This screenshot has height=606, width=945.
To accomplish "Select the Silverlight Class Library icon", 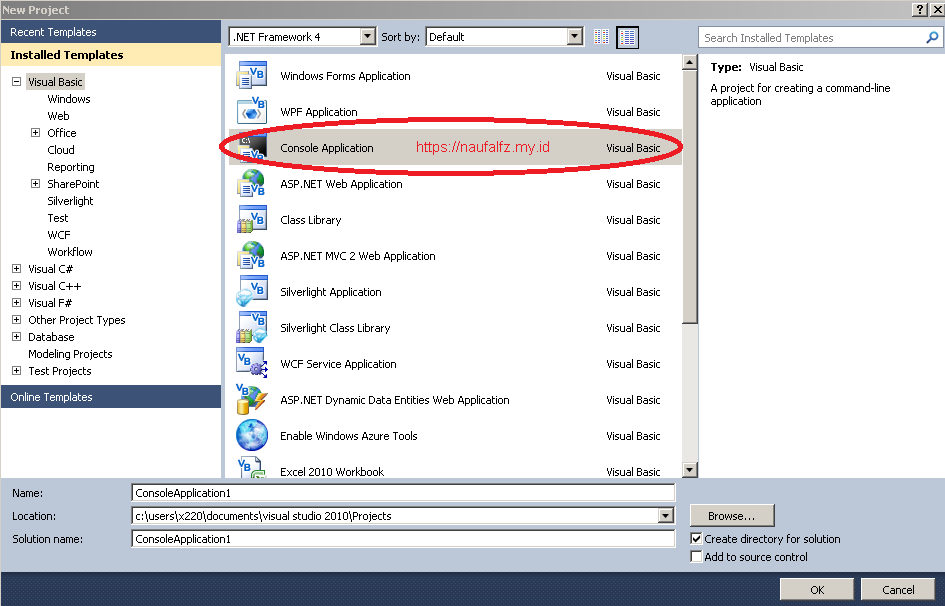I will [252, 328].
